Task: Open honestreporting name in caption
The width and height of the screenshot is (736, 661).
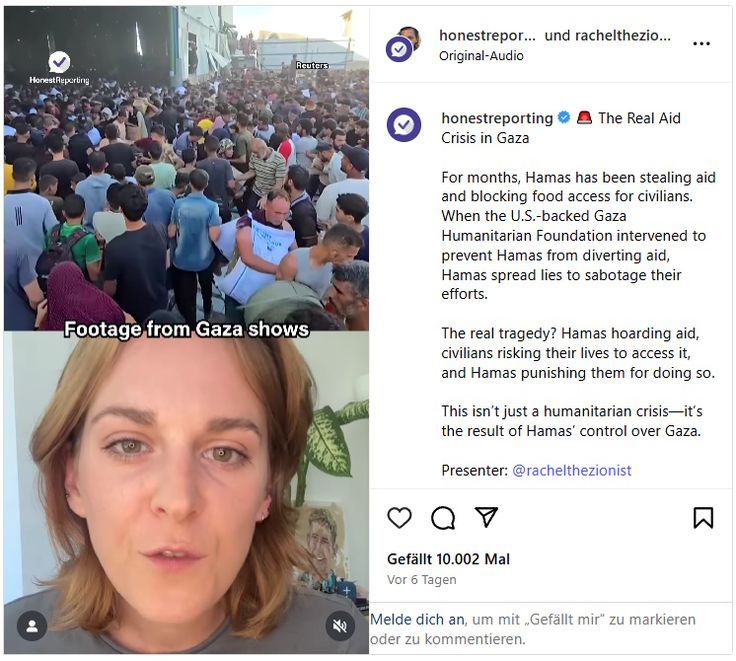Action: [x=497, y=118]
